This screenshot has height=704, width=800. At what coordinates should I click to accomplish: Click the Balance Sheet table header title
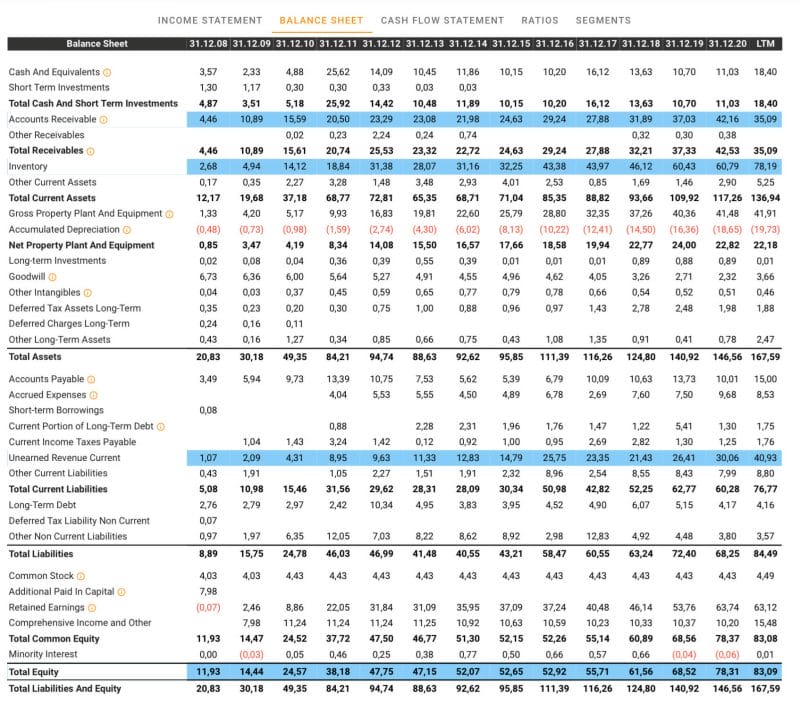(x=97, y=44)
